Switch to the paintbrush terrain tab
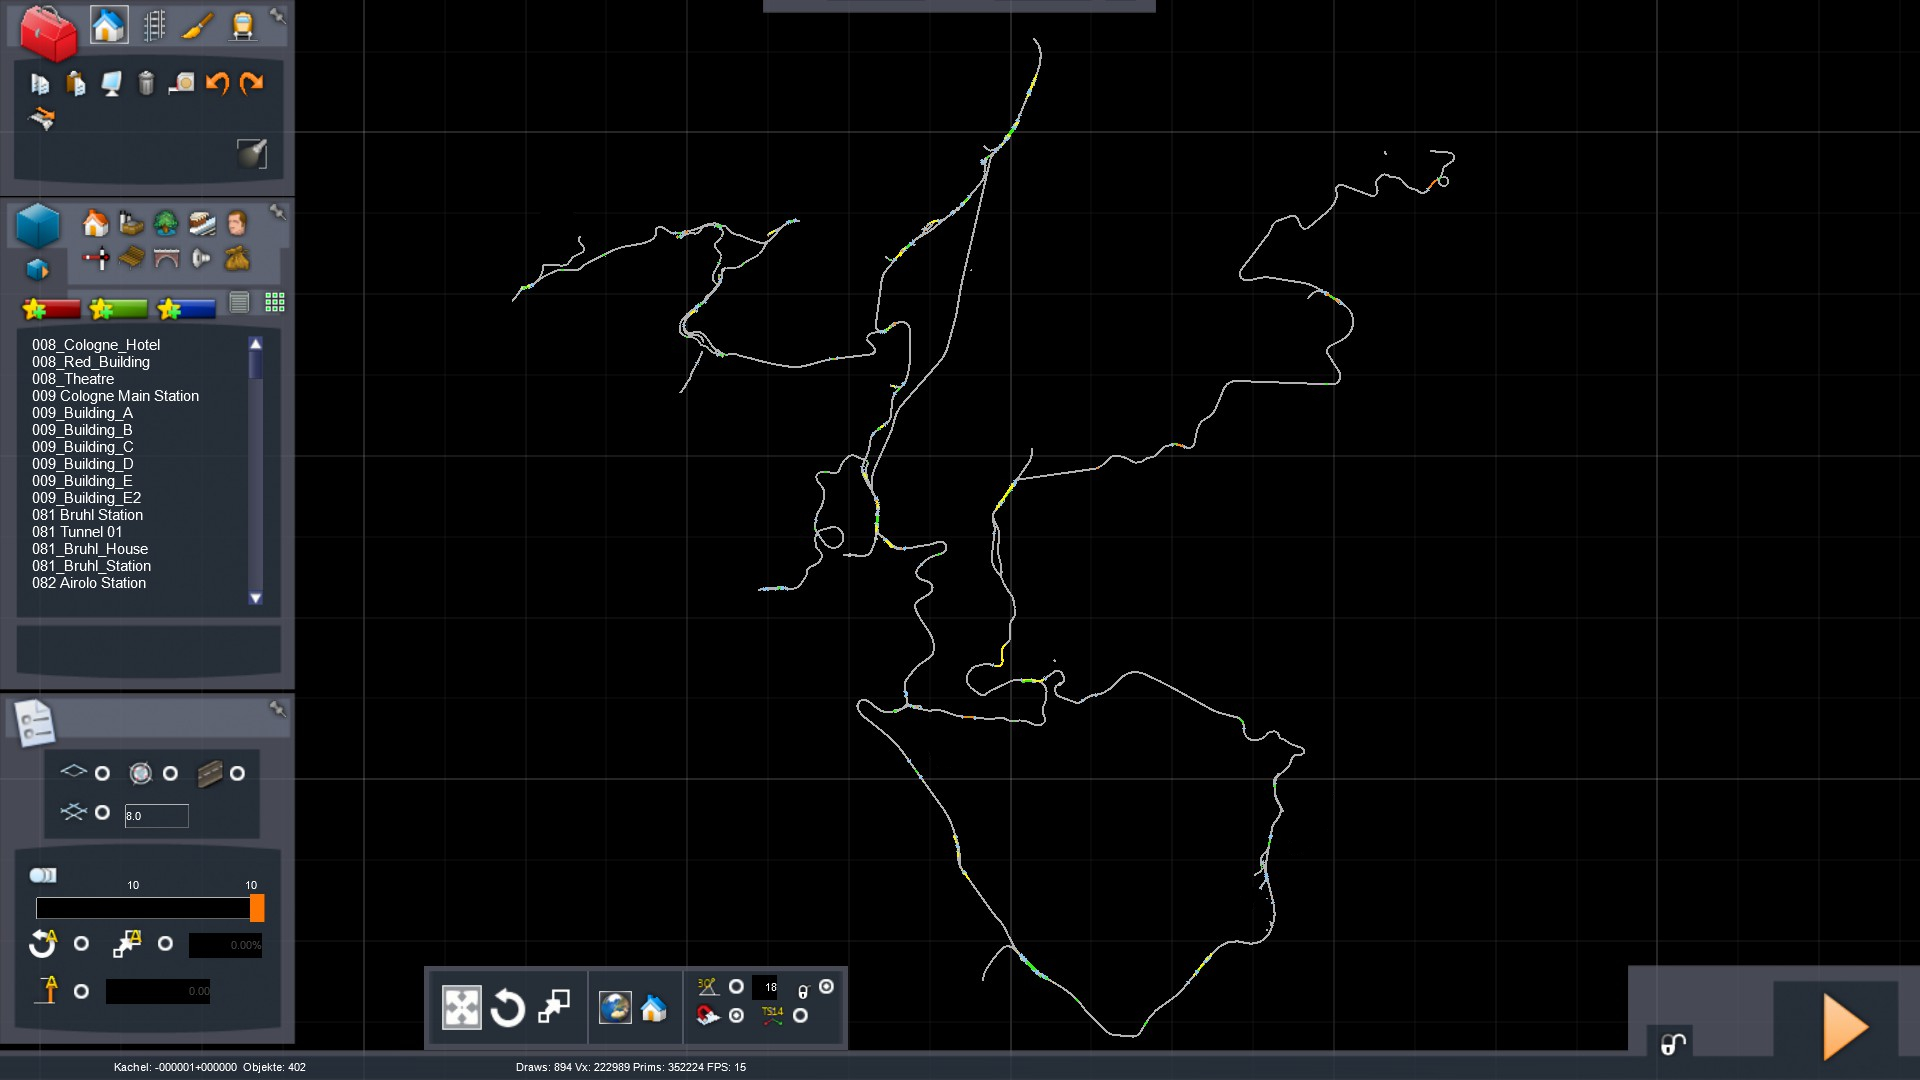Viewport: 1920px width, 1080px height. click(x=198, y=25)
